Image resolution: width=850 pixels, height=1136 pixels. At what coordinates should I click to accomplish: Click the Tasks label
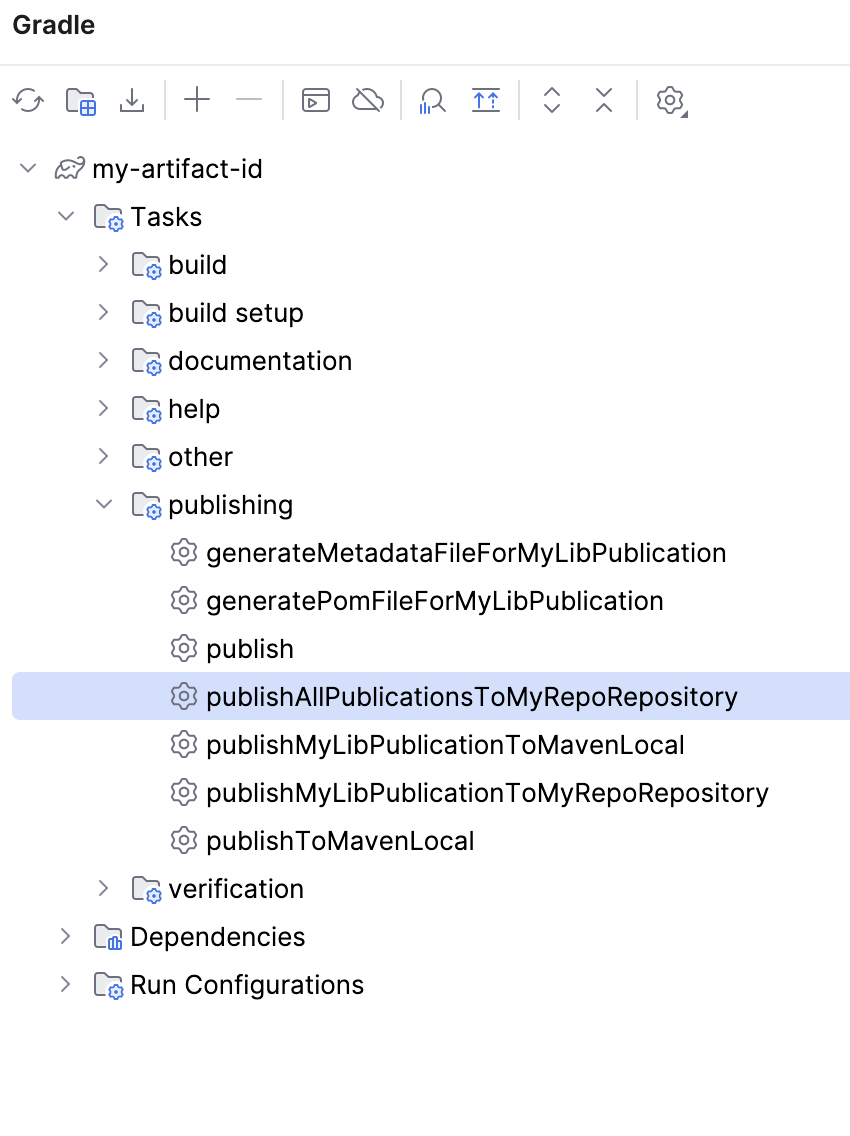point(166,217)
